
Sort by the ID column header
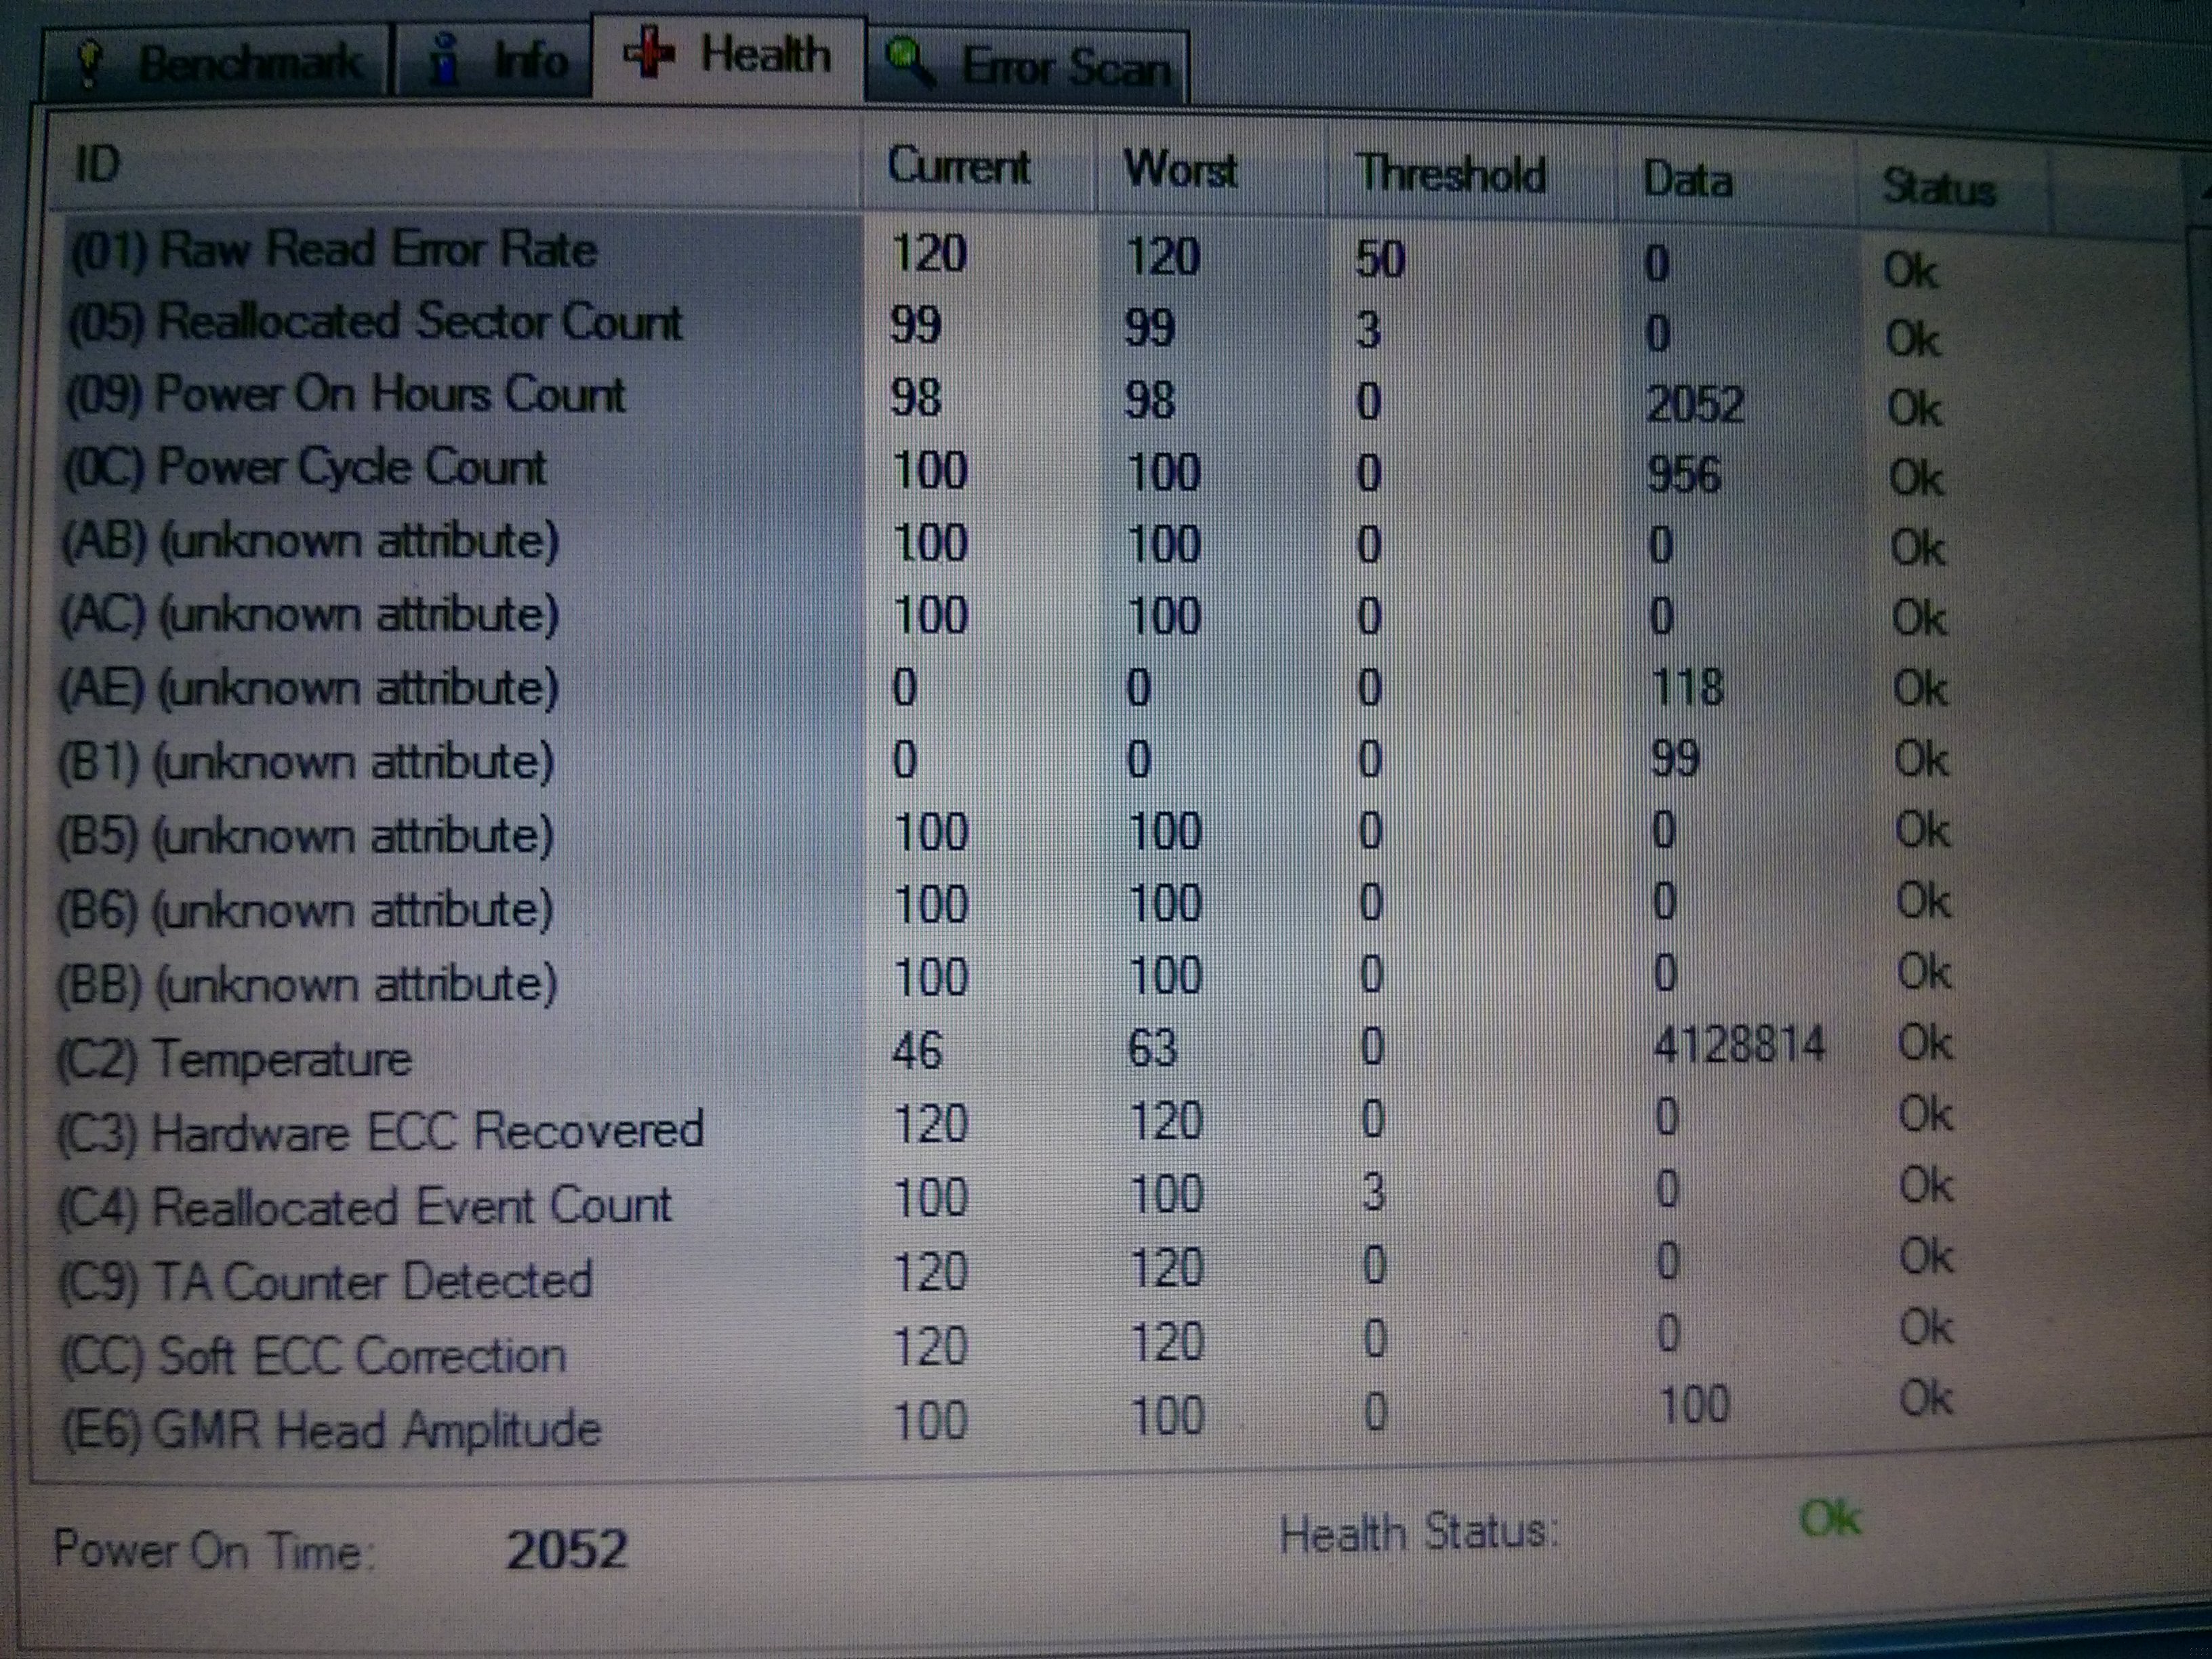[455, 164]
